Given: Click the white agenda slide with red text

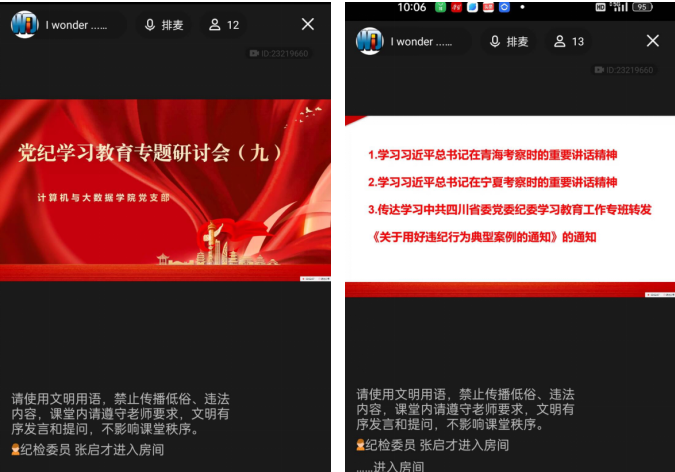Looking at the screenshot, I should point(510,205).
